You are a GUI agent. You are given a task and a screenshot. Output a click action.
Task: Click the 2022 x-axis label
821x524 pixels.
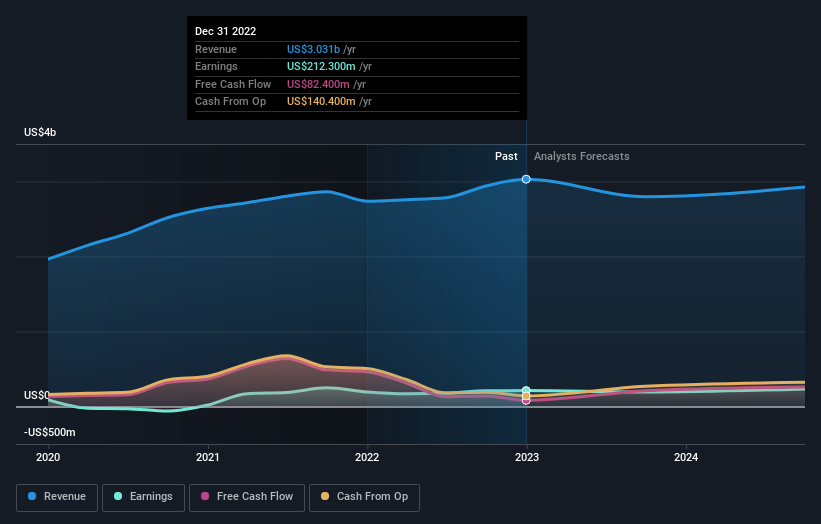(x=367, y=457)
